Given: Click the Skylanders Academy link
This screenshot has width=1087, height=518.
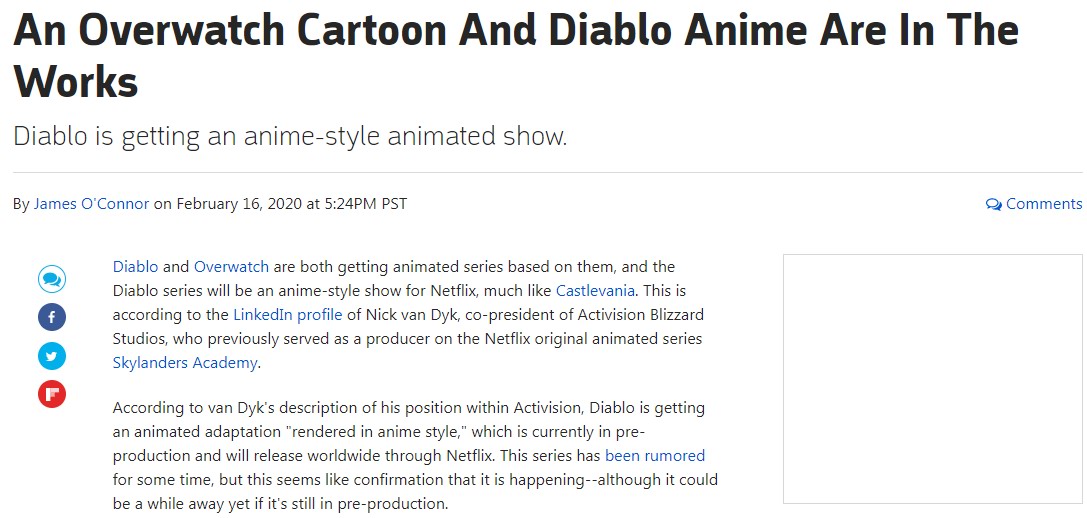Looking at the screenshot, I should 185,363.
